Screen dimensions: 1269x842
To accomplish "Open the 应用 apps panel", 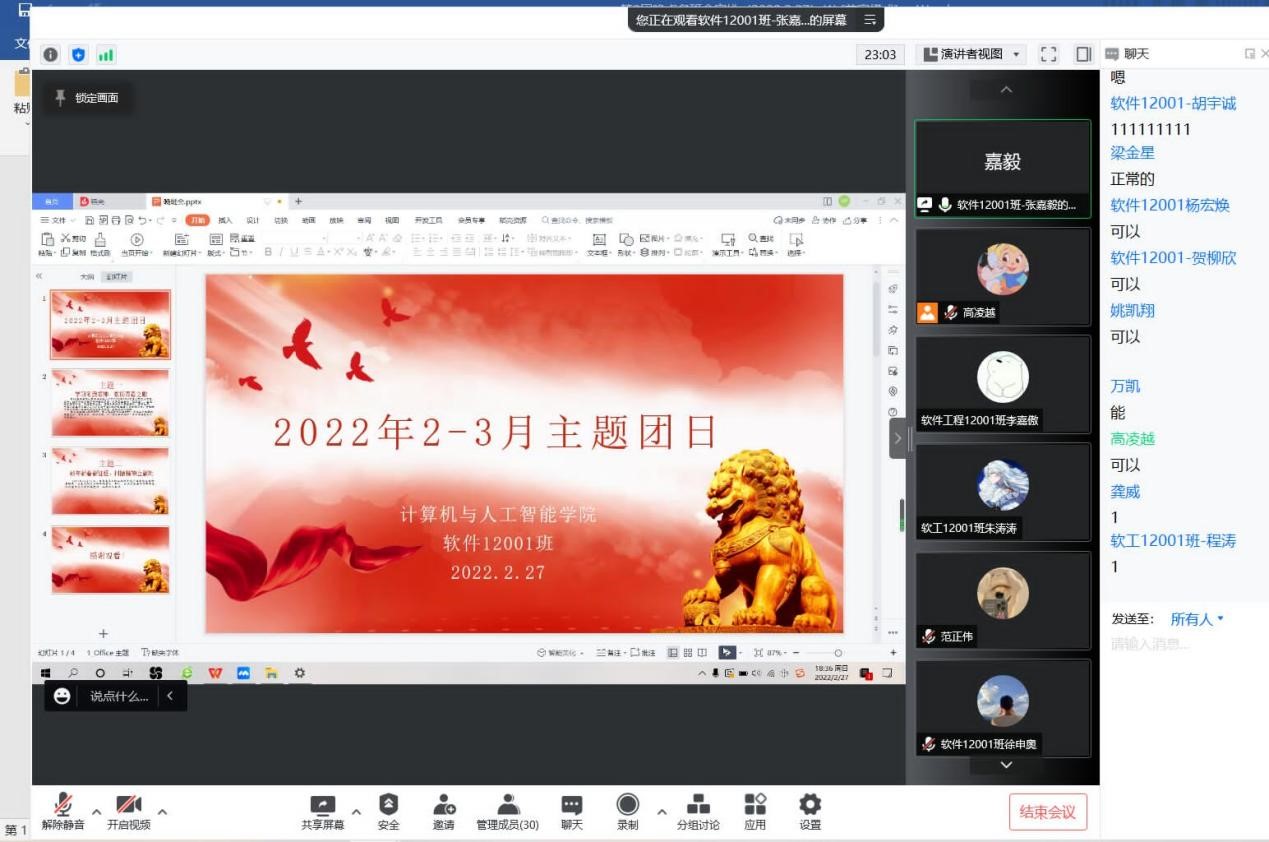I will pos(755,811).
